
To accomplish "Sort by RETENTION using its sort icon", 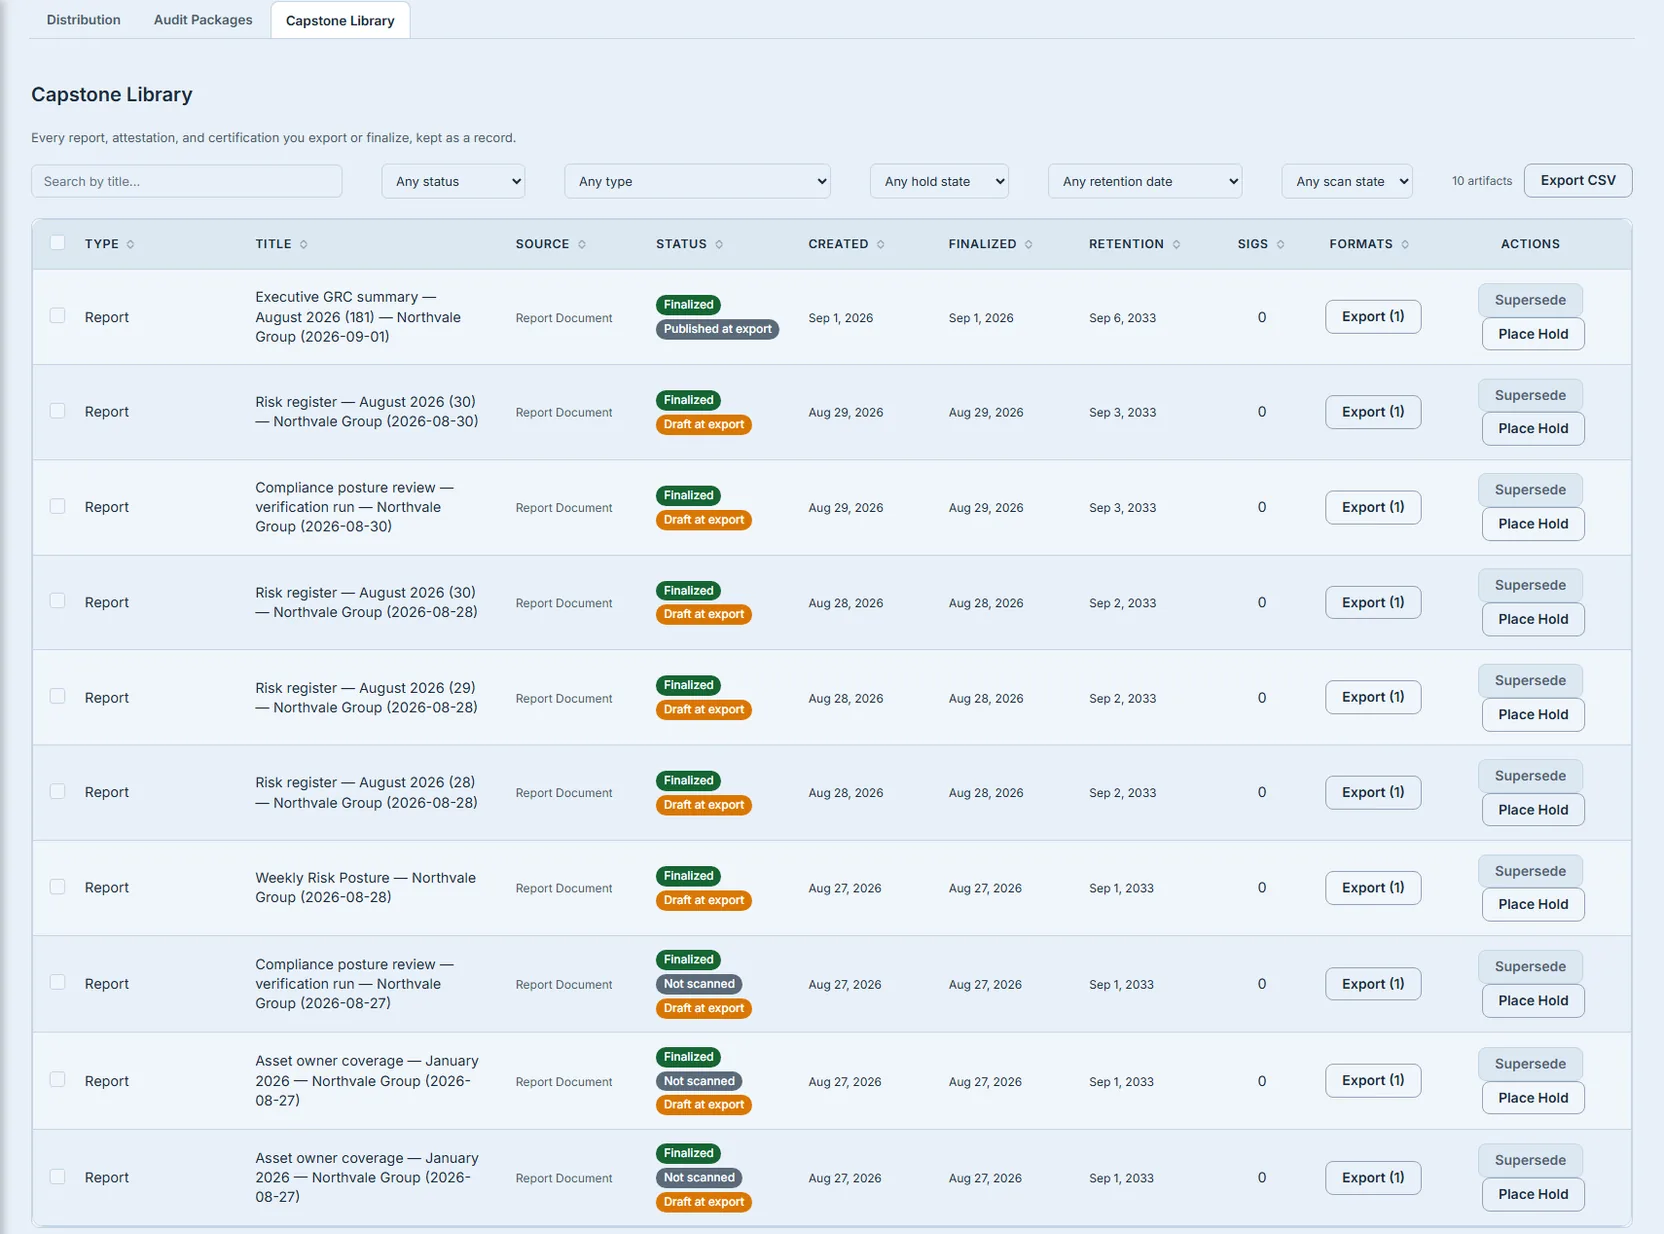I will tap(1177, 244).
